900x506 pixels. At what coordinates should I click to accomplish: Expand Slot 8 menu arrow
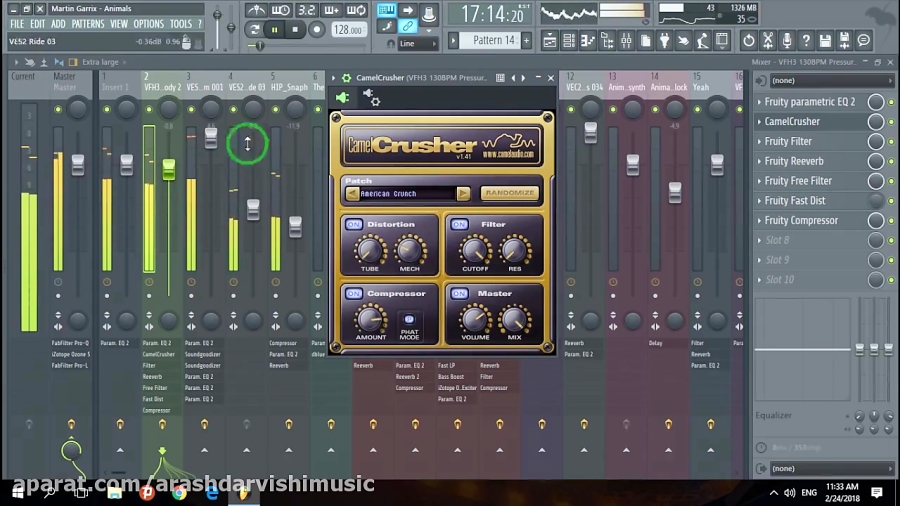coord(759,240)
